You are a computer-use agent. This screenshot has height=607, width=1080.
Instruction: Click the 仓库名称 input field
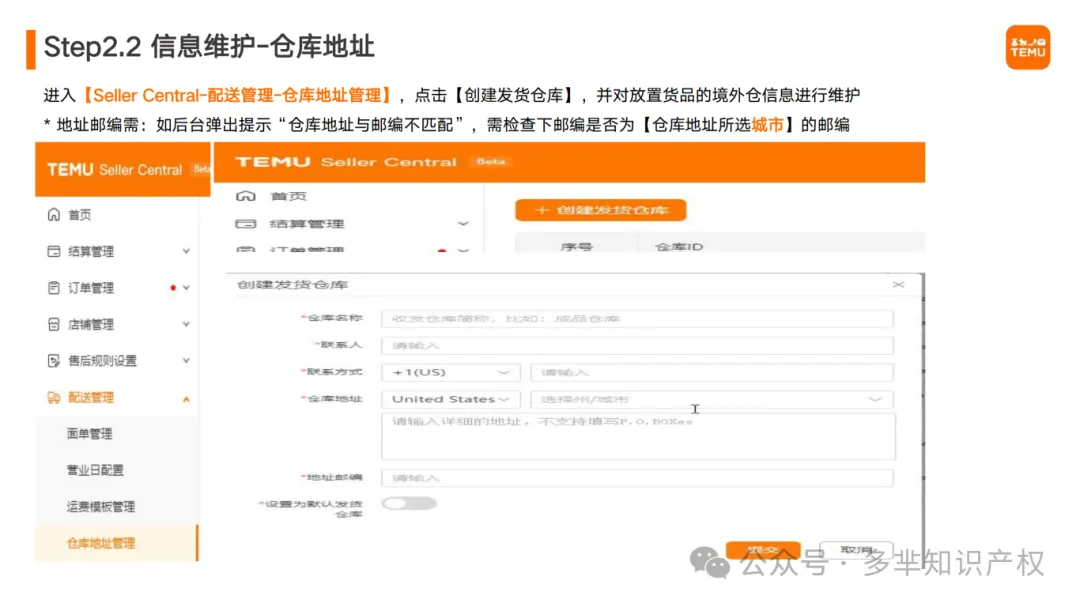tap(637, 319)
